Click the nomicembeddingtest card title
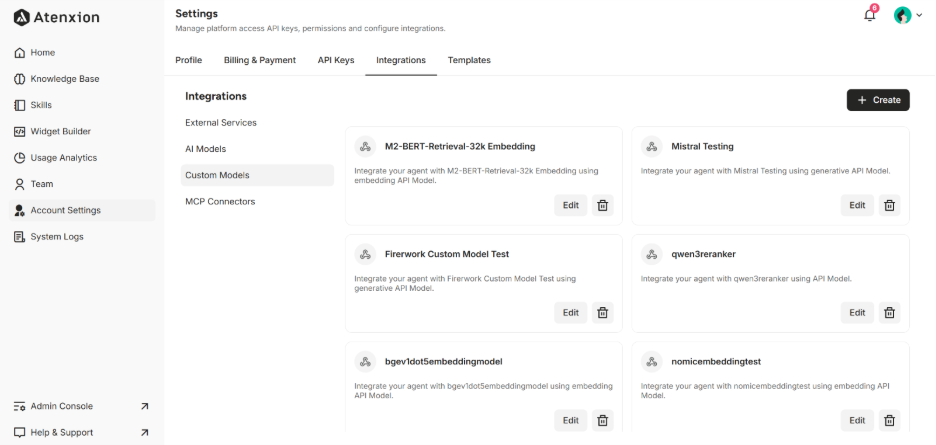This screenshot has width=936, height=445. 716,361
